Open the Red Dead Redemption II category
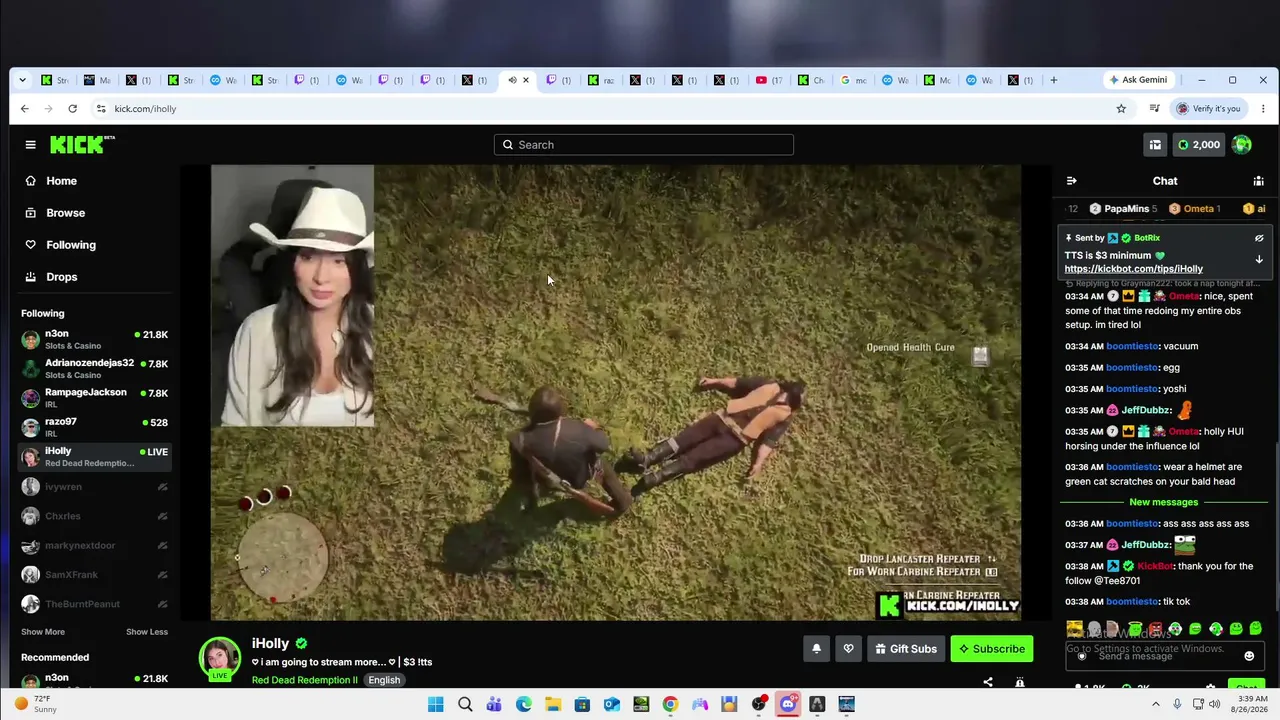Viewport: 1280px width, 720px height. [304, 680]
